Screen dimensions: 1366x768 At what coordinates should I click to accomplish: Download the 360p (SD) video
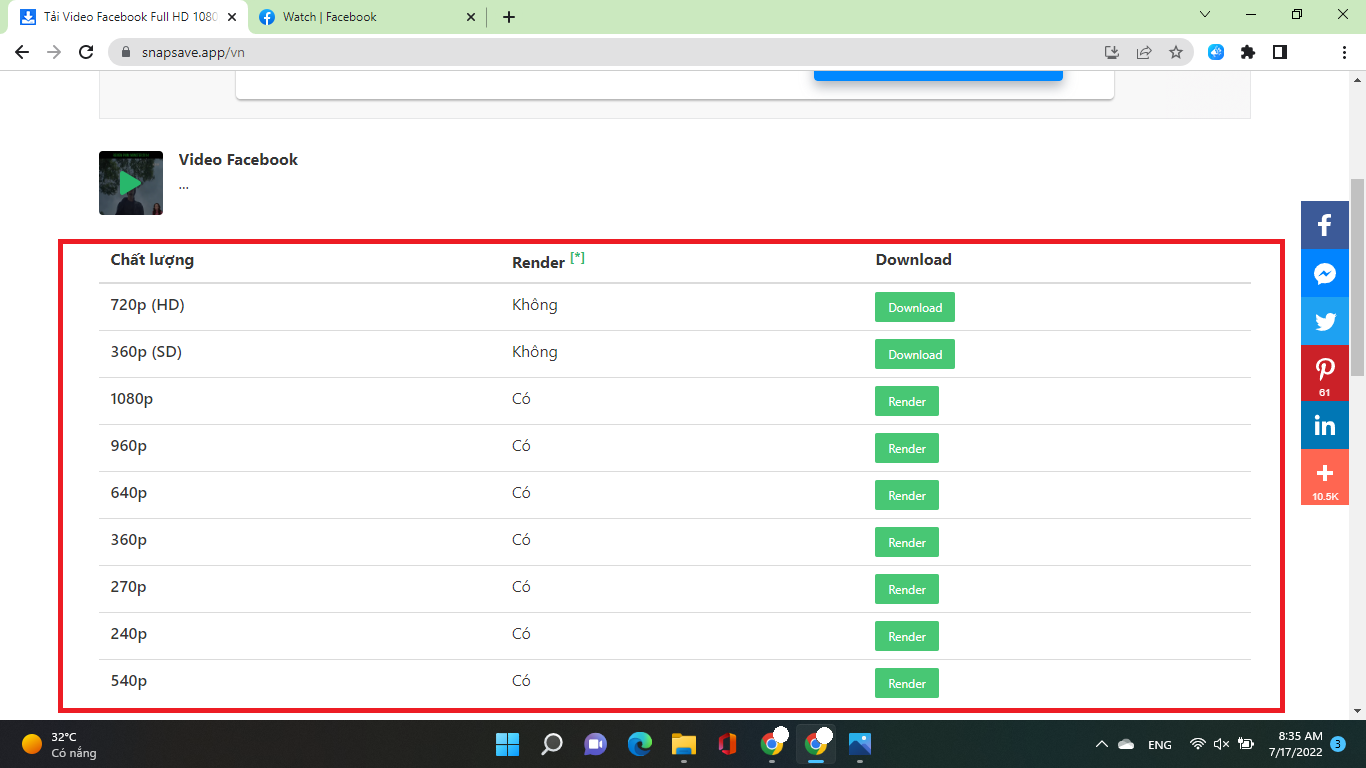point(914,354)
